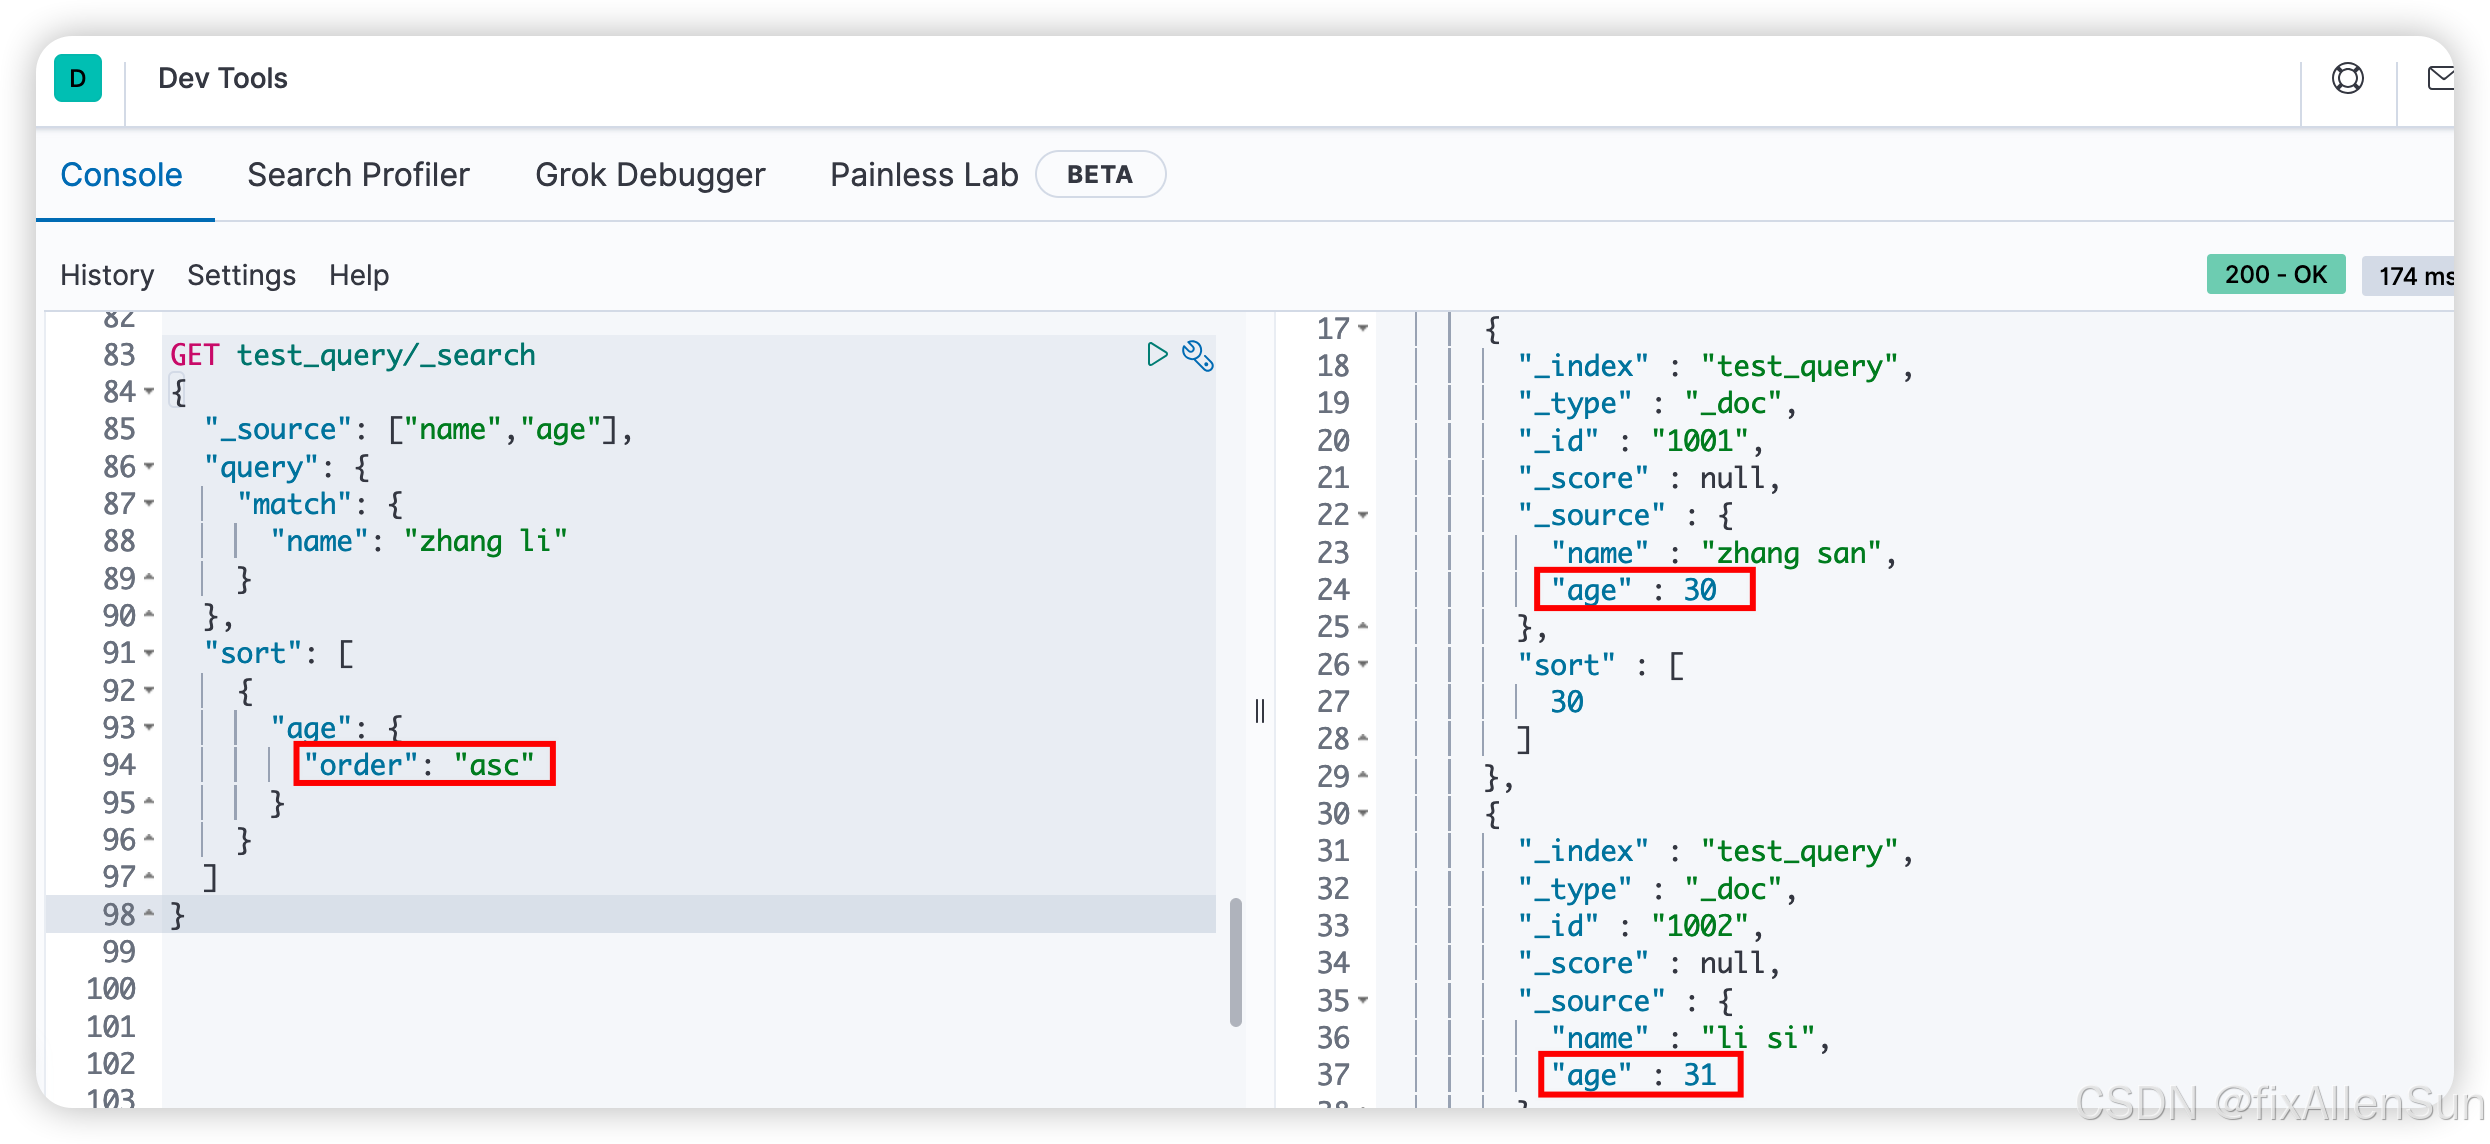2490x1144 pixels.
Task: Collapse the query block at line 86
Action: pos(149,467)
